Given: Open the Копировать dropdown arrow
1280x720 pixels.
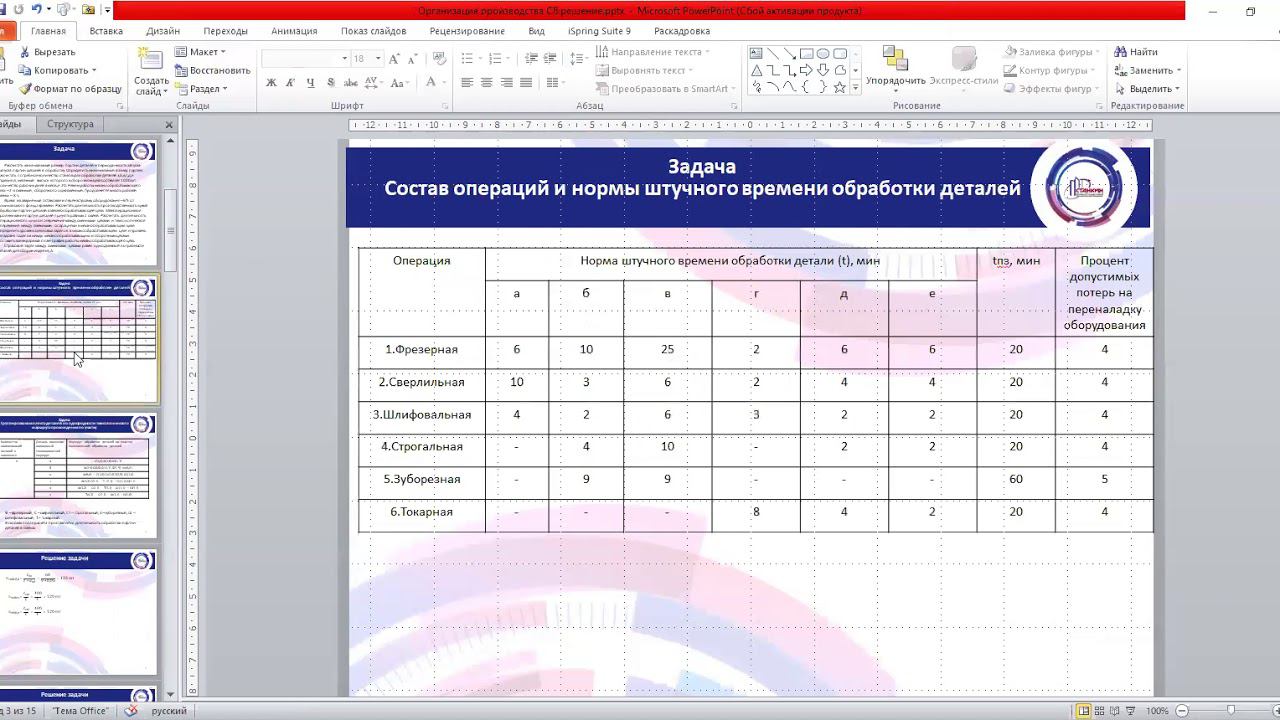Looking at the screenshot, I should tap(94, 70).
